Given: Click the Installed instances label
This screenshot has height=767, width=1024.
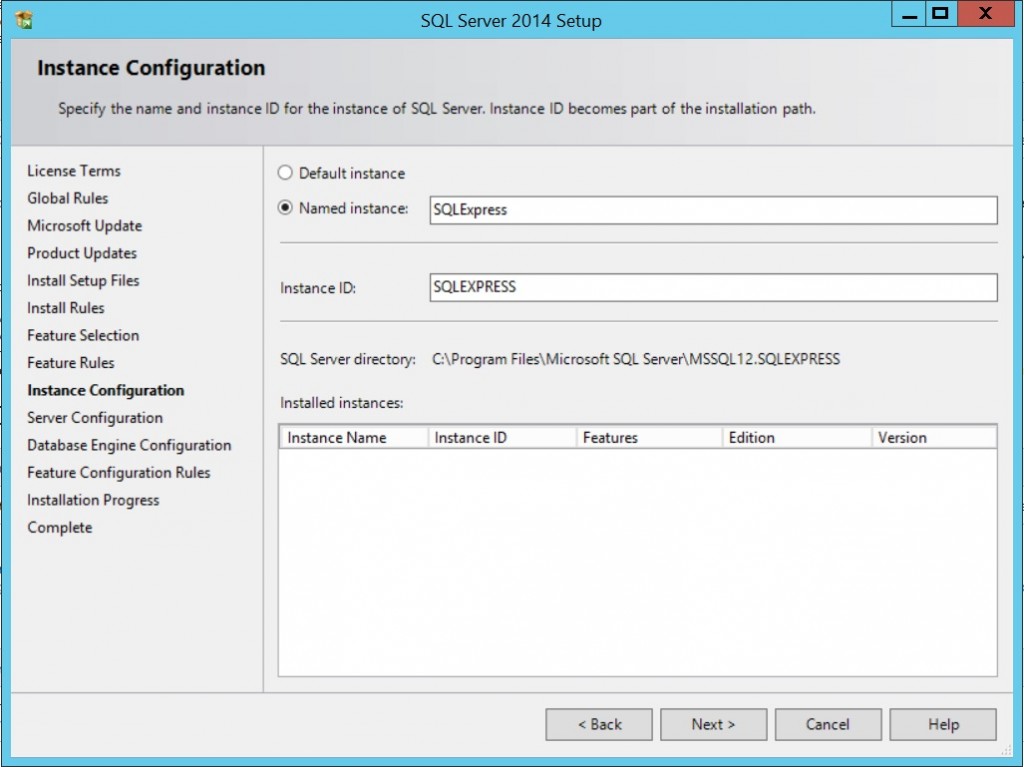Looking at the screenshot, I should pos(342,403).
